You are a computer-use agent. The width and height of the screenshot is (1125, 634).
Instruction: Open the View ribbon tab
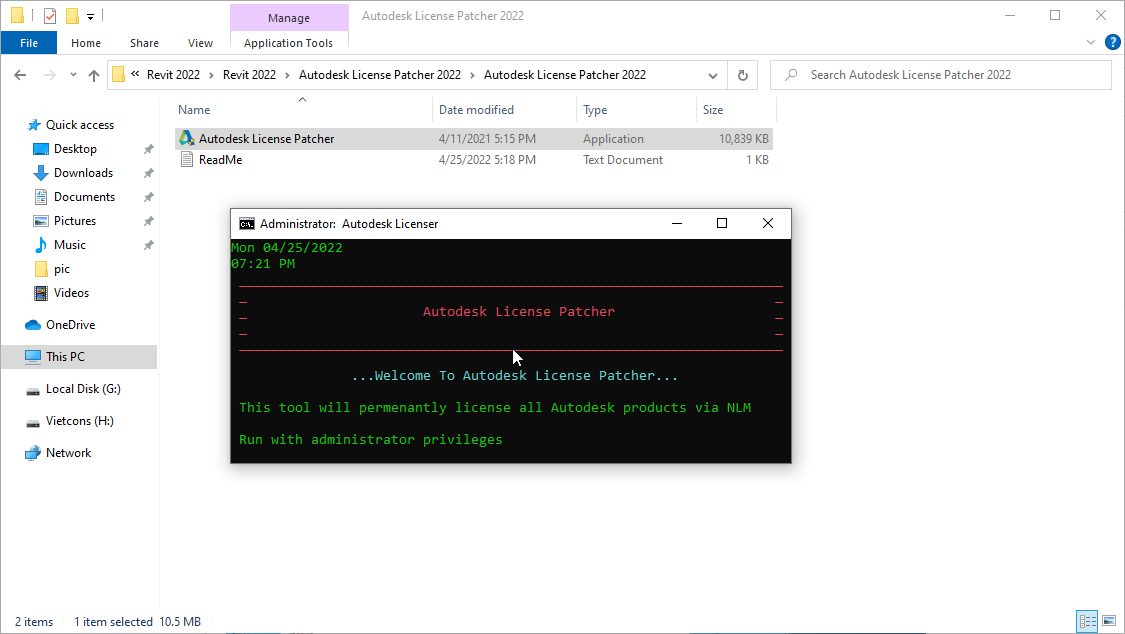(x=200, y=43)
